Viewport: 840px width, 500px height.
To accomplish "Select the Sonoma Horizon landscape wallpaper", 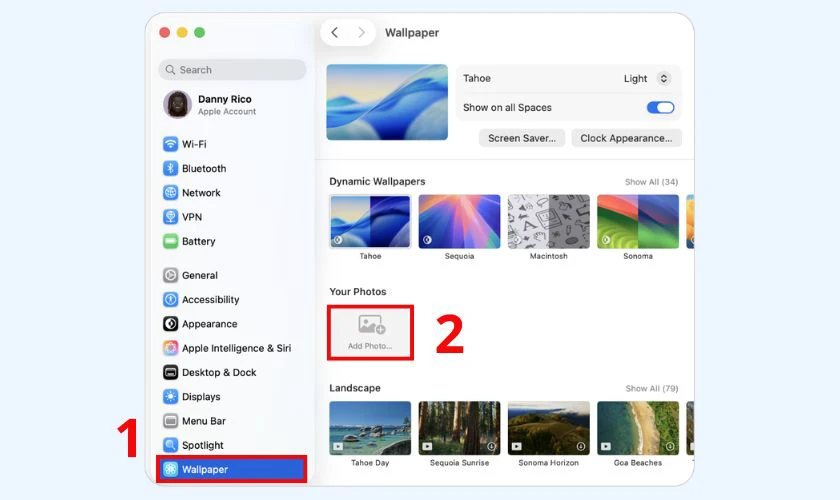I will pyautogui.click(x=549, y=428).
